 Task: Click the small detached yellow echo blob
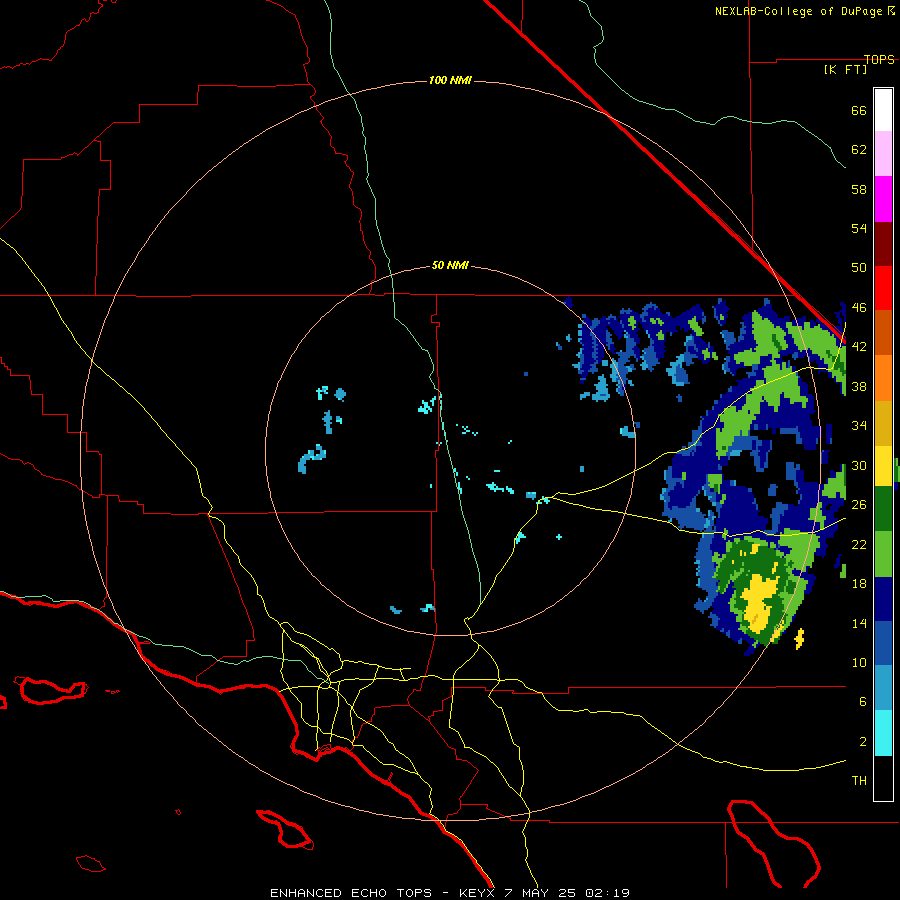(x=799, y=639)
